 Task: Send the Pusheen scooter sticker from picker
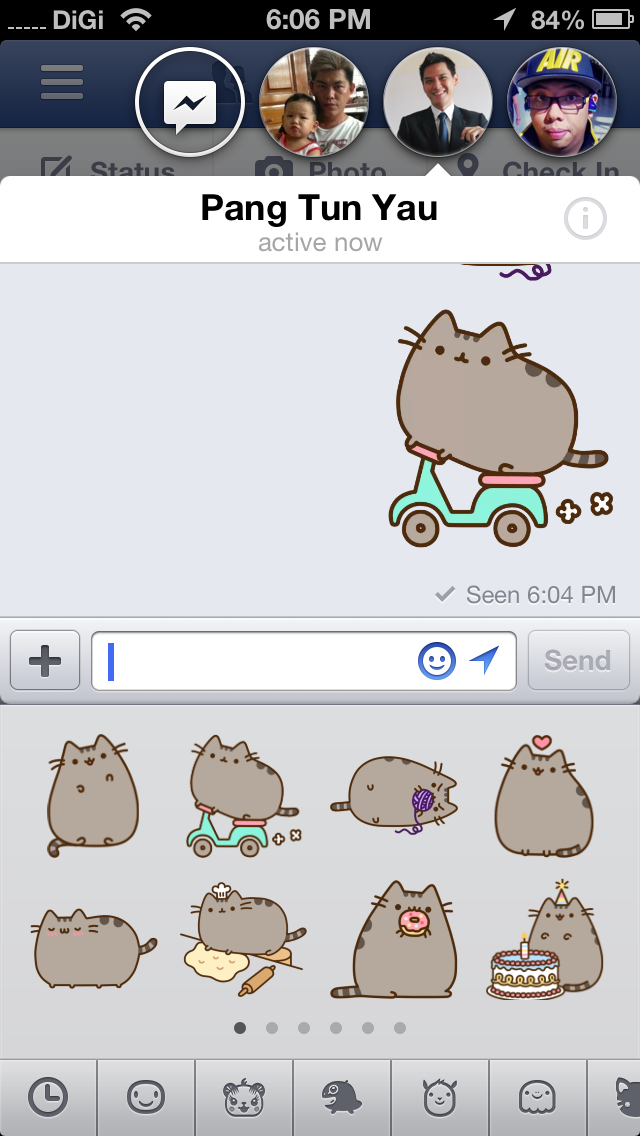pos(244,795)
